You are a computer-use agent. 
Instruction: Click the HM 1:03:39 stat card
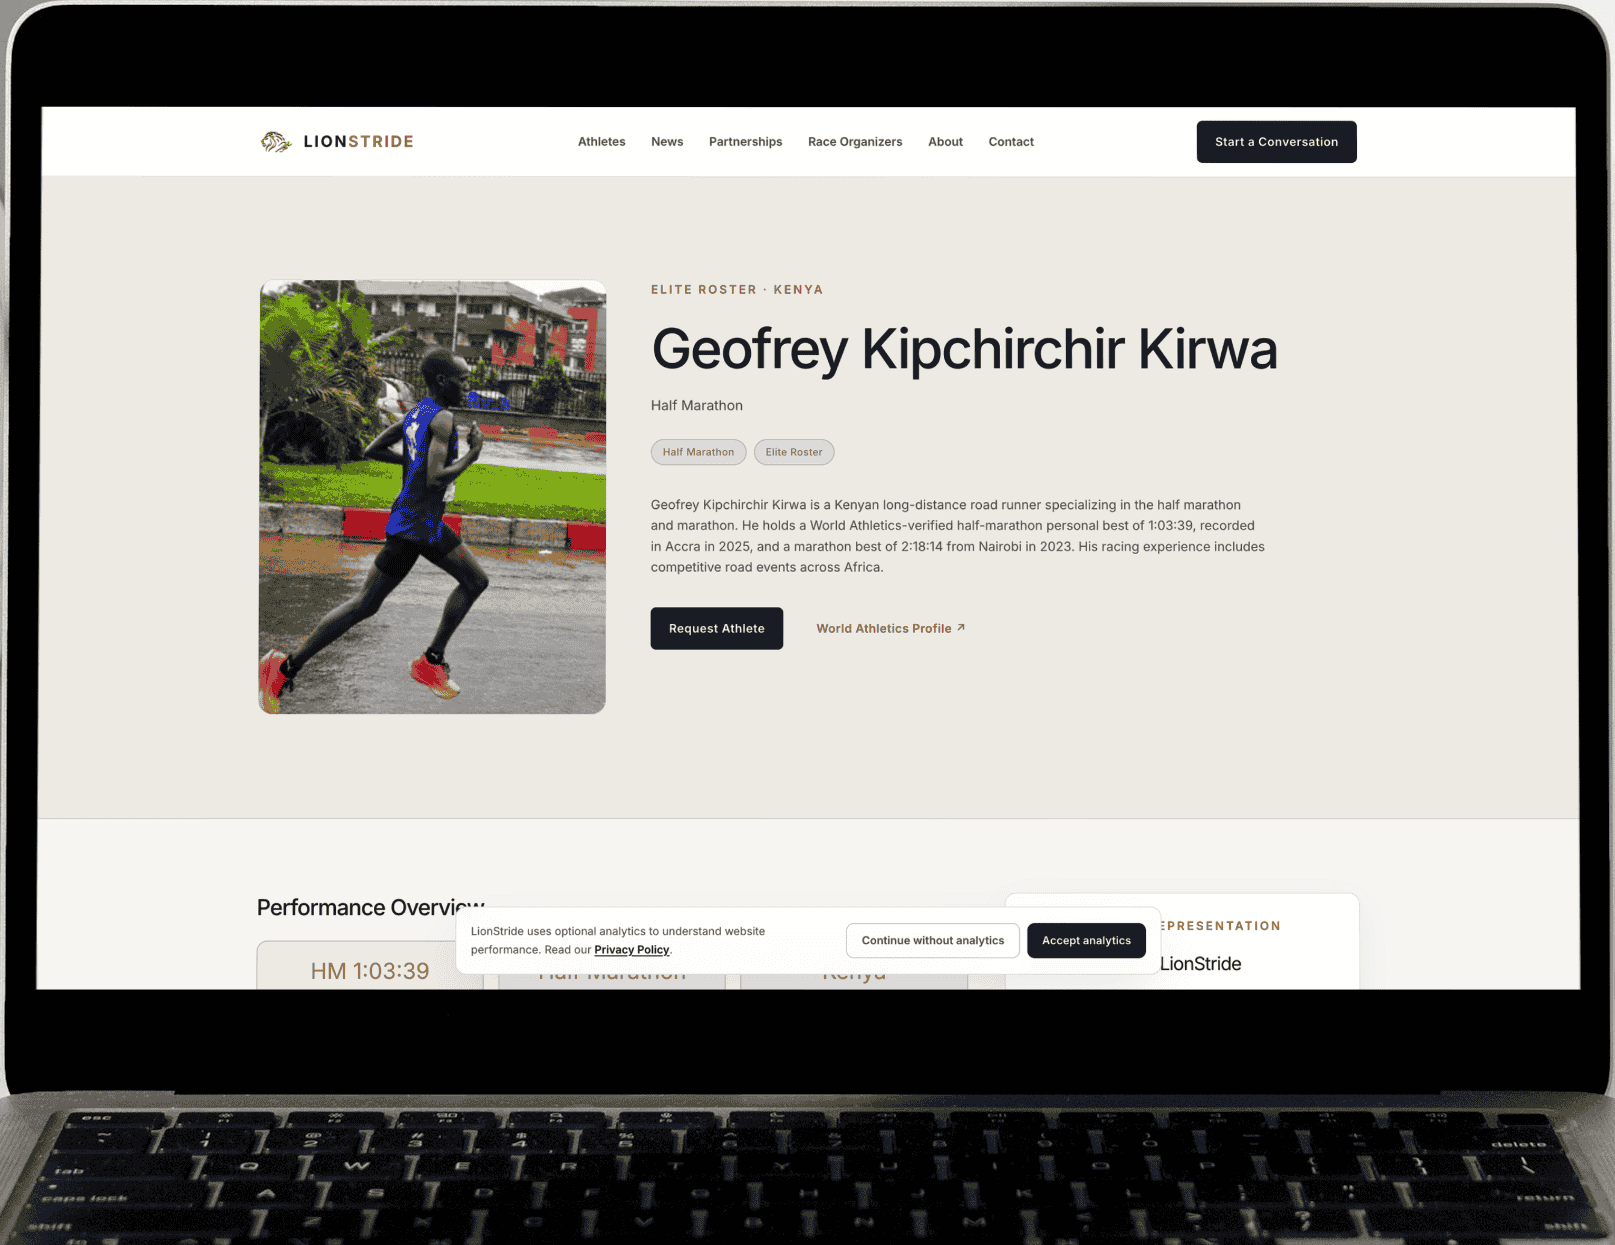370,965
